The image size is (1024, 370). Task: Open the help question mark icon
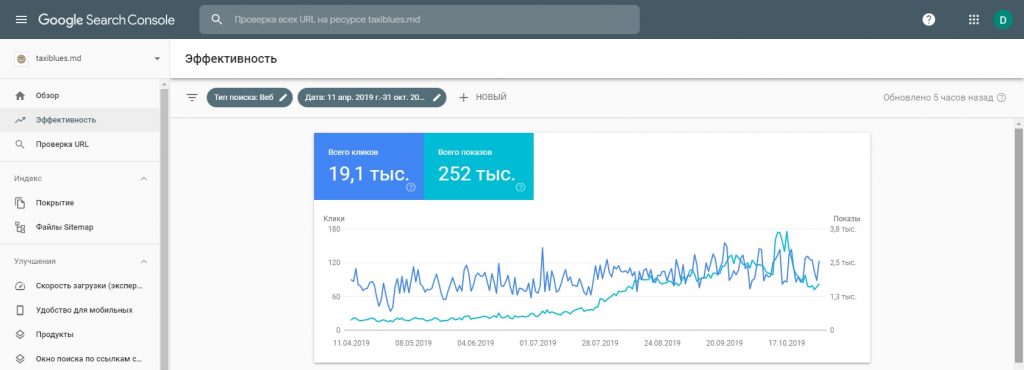pos(928,20)
